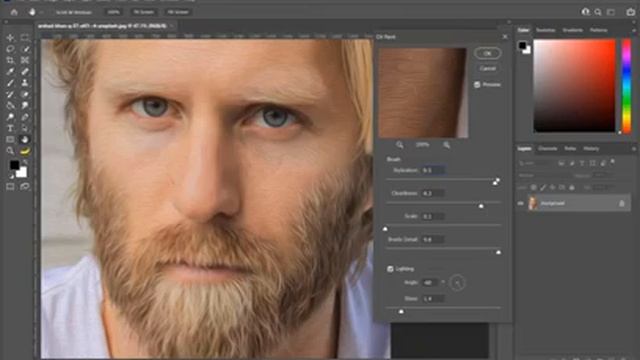
Task: Open Layers panel flyout menu
Action: click(634, 149)
